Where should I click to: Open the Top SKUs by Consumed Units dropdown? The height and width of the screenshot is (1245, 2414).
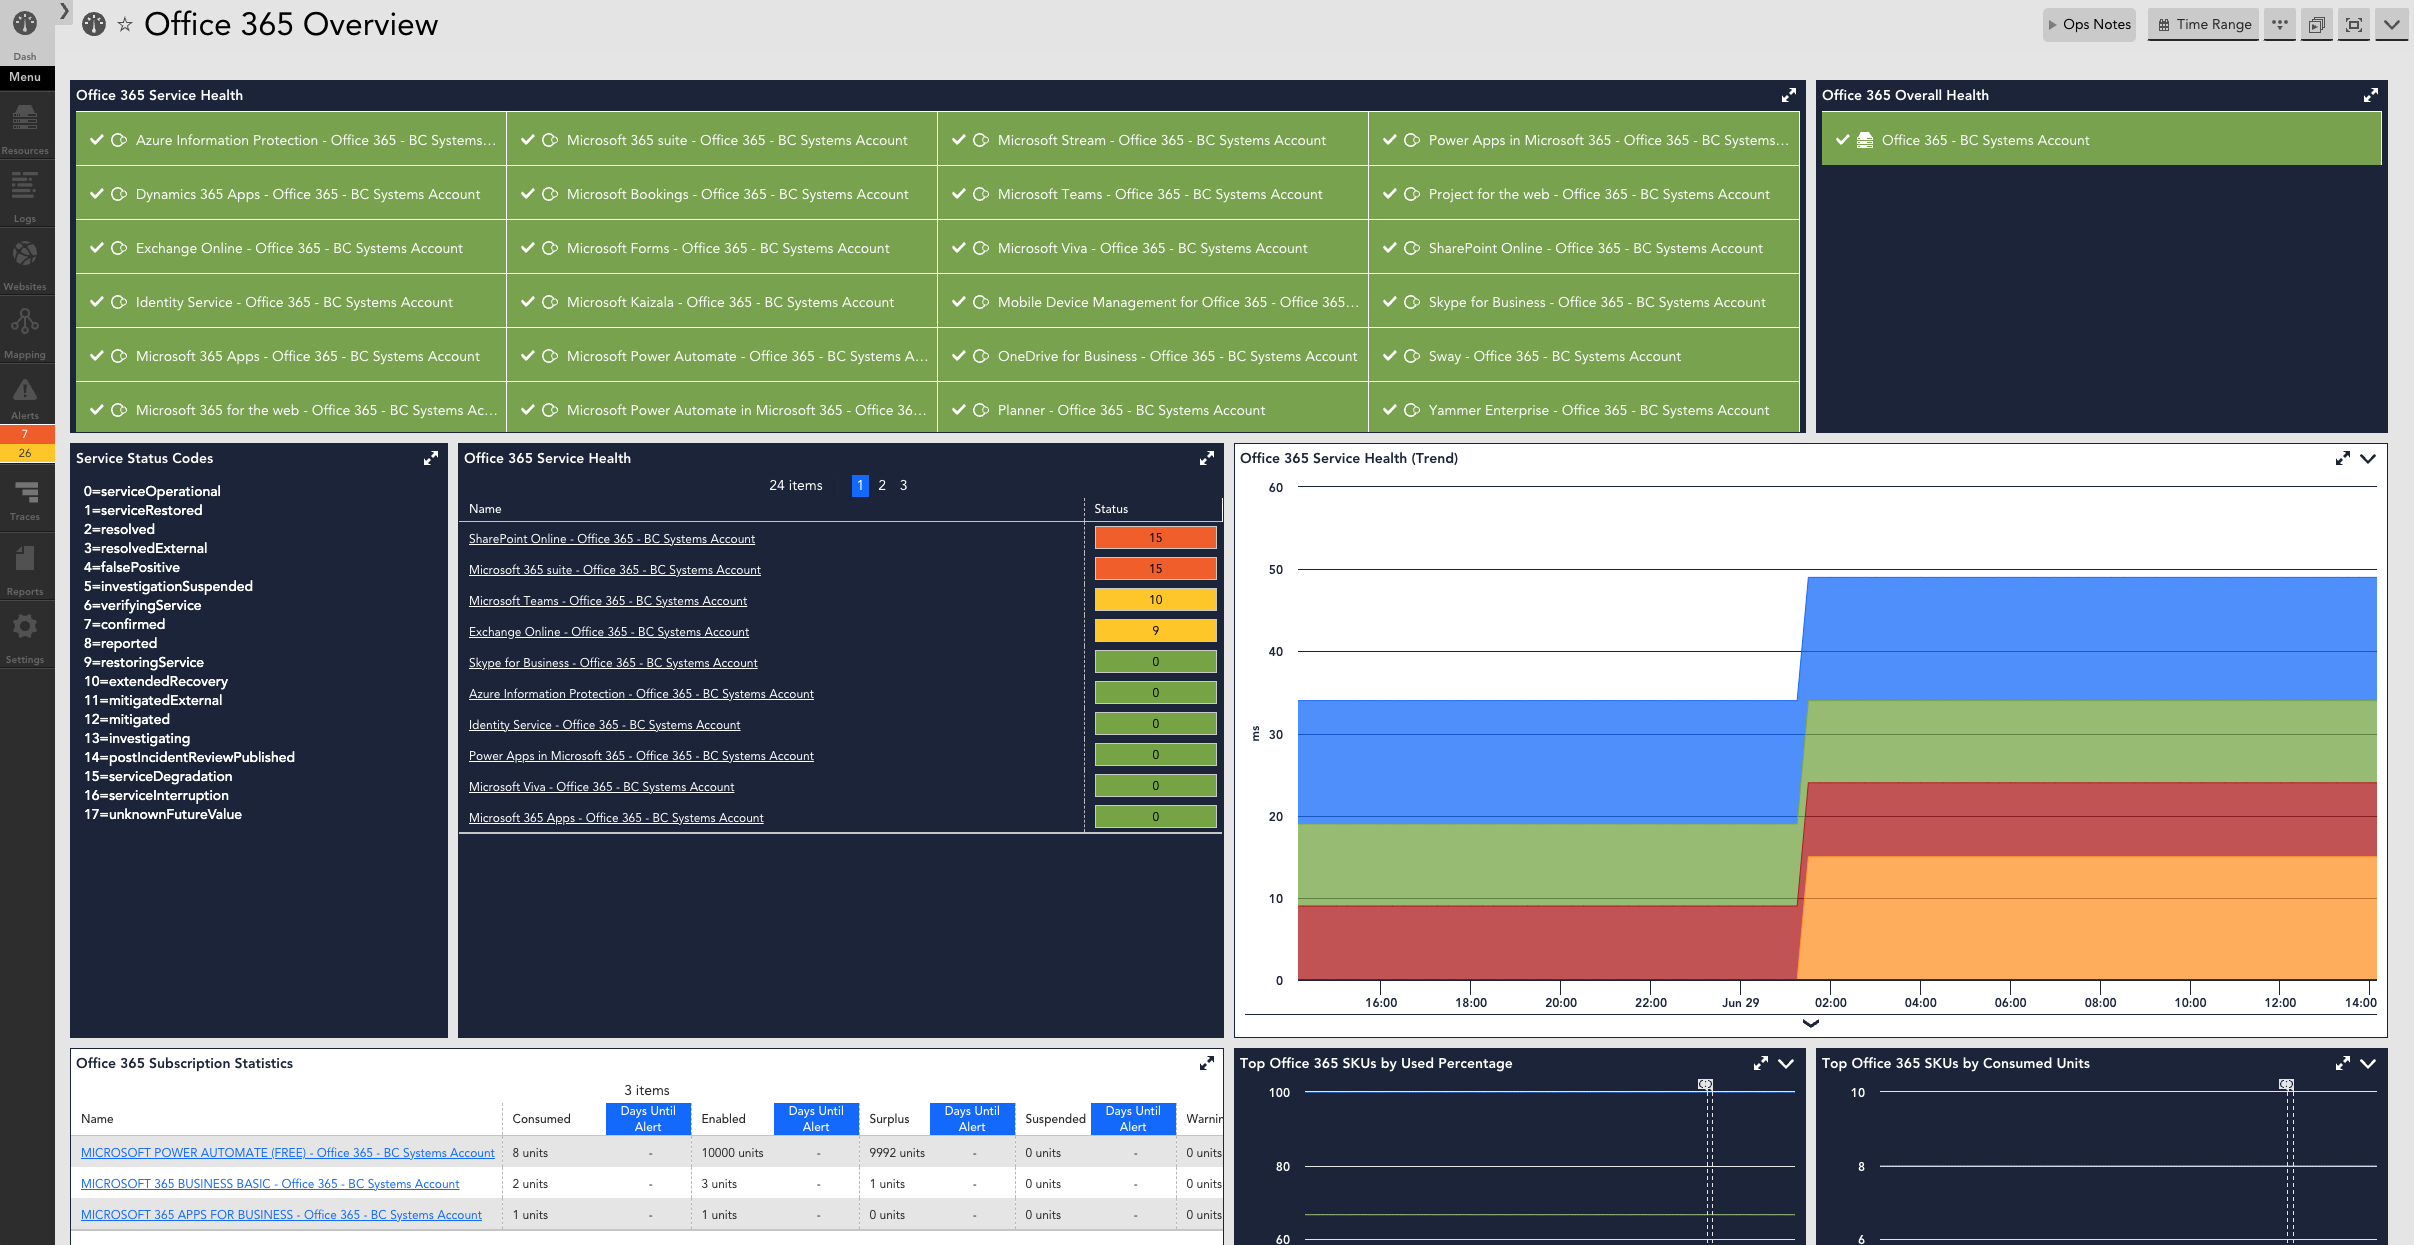pyautogui.click(x=2368, y=1063)
